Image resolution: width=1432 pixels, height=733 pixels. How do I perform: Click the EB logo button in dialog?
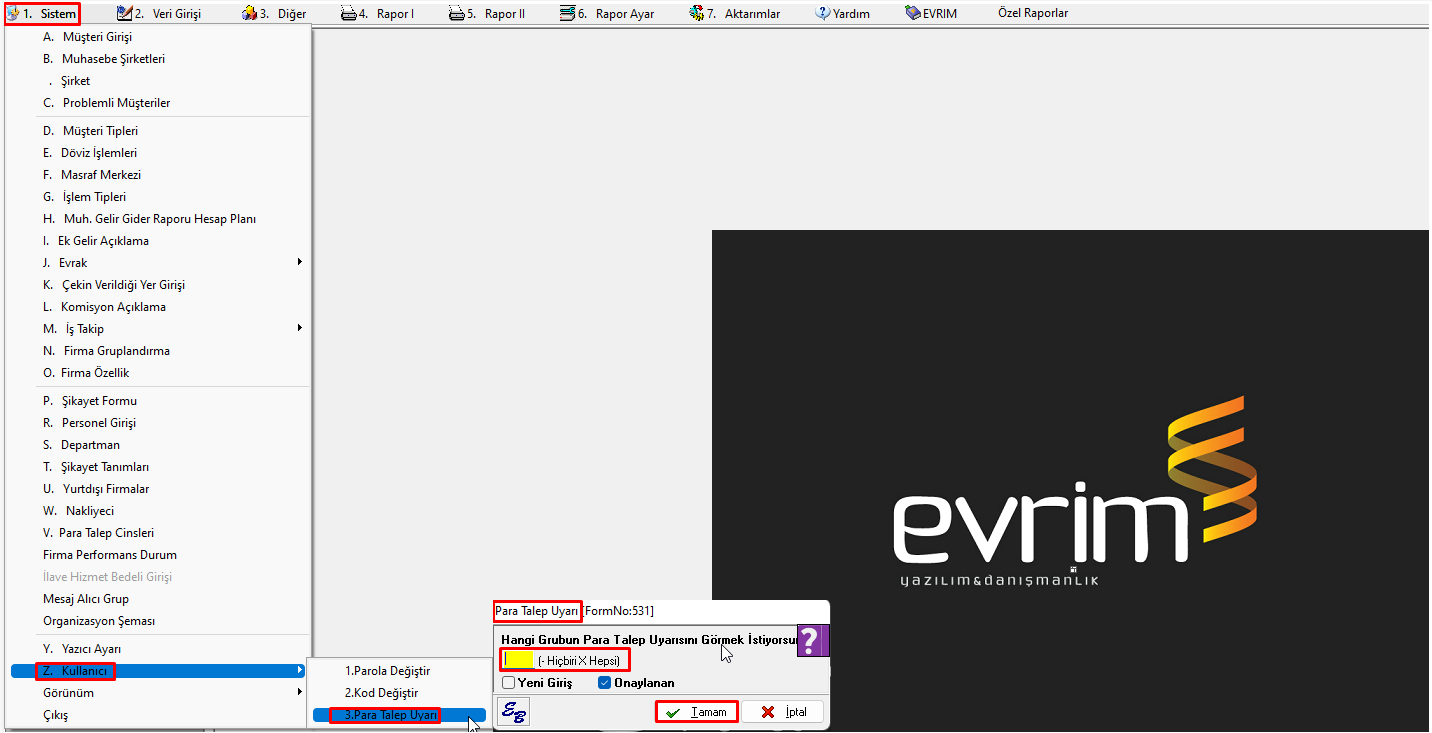coord(513,711)
